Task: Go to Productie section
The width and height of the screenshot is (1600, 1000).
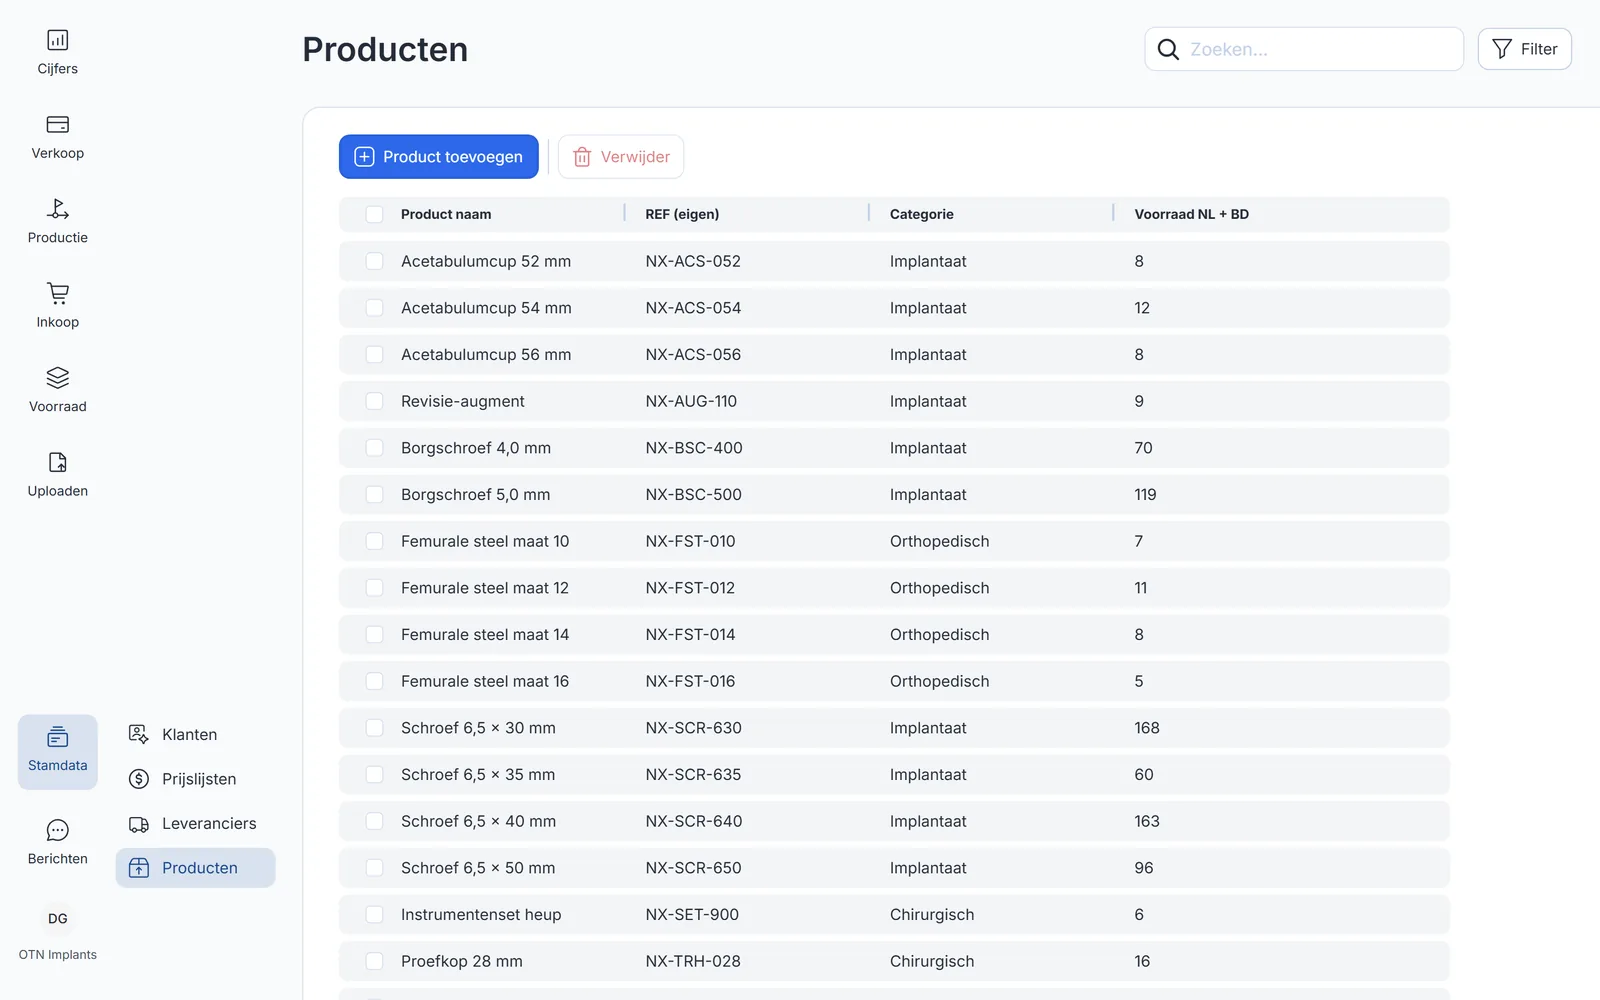Action: [x=58, y=222]
